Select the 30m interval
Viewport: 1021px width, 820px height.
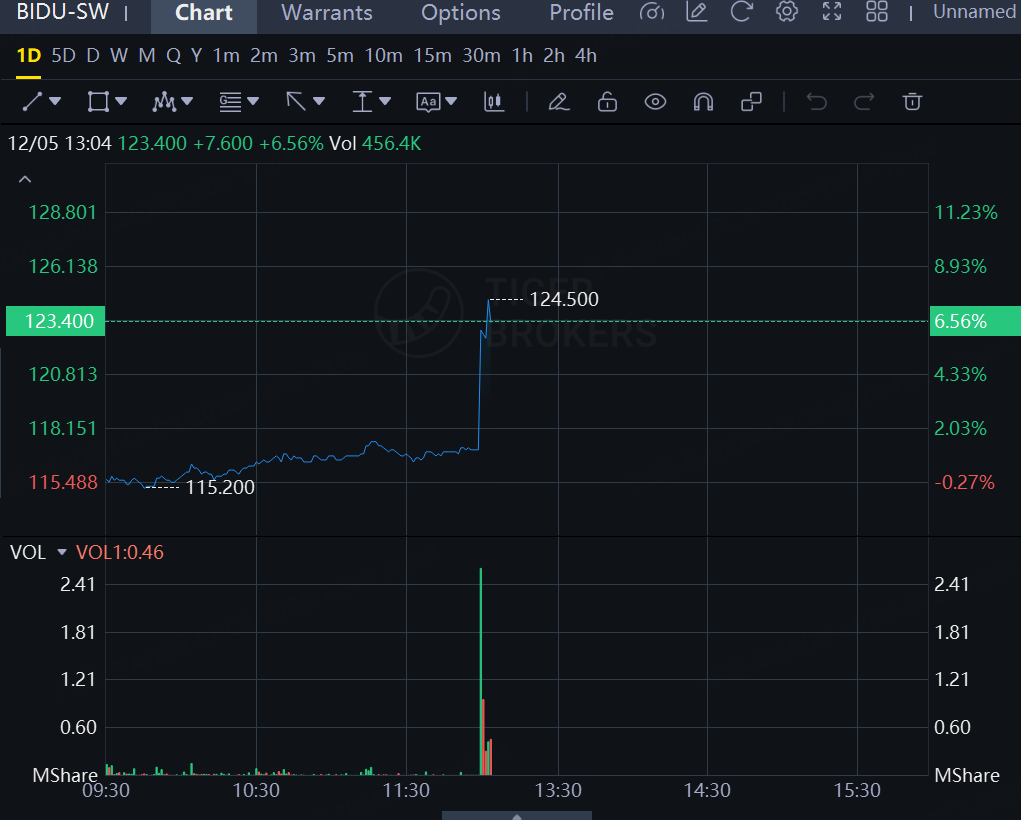[481, 55]
